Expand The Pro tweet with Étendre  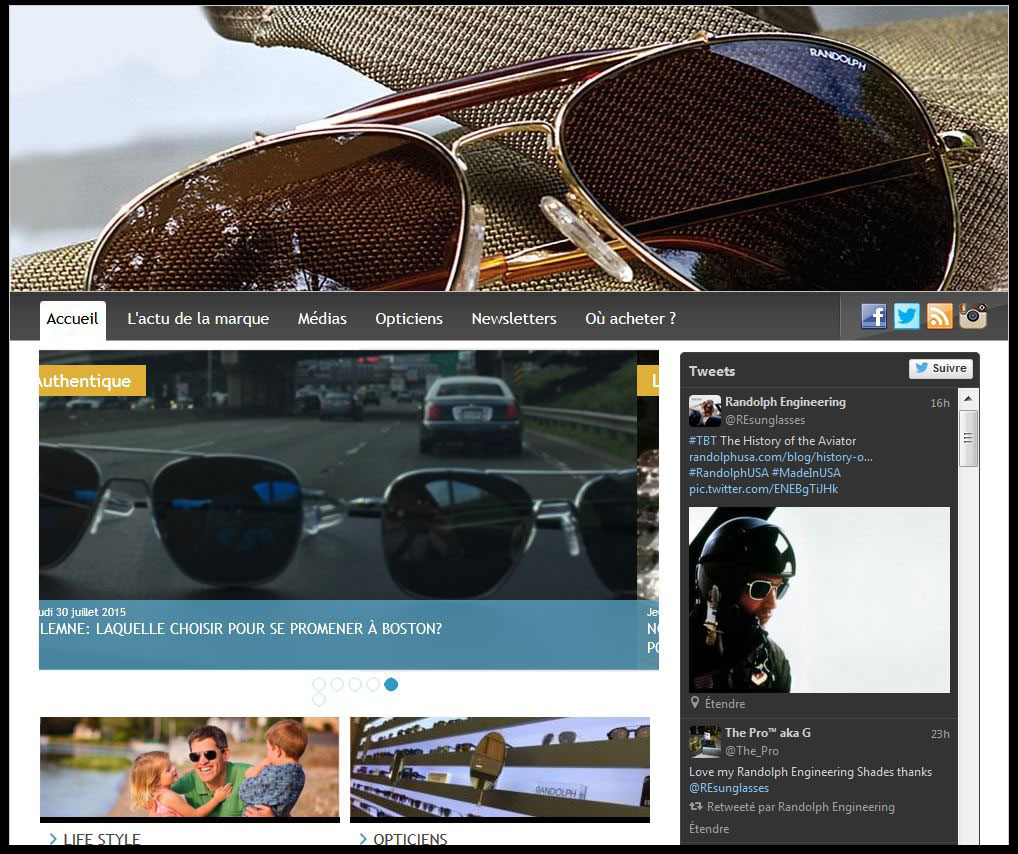pyautogui.click(x=709, y=829)
